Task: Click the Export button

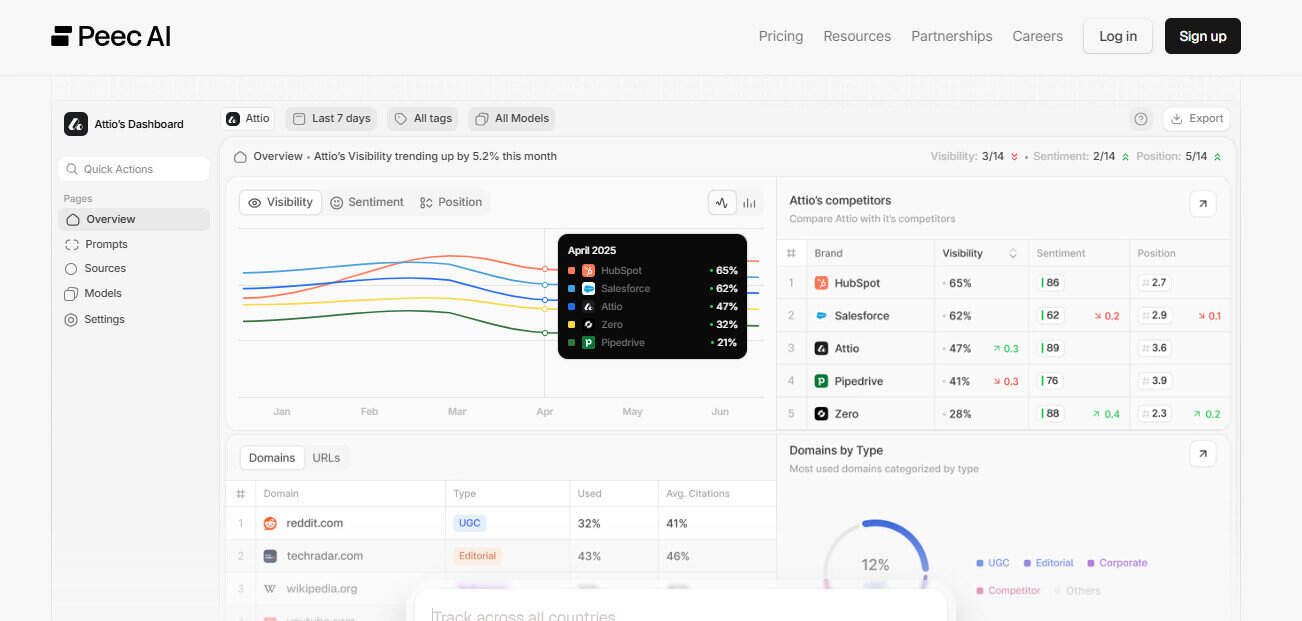Action: tap(1196, 118)
